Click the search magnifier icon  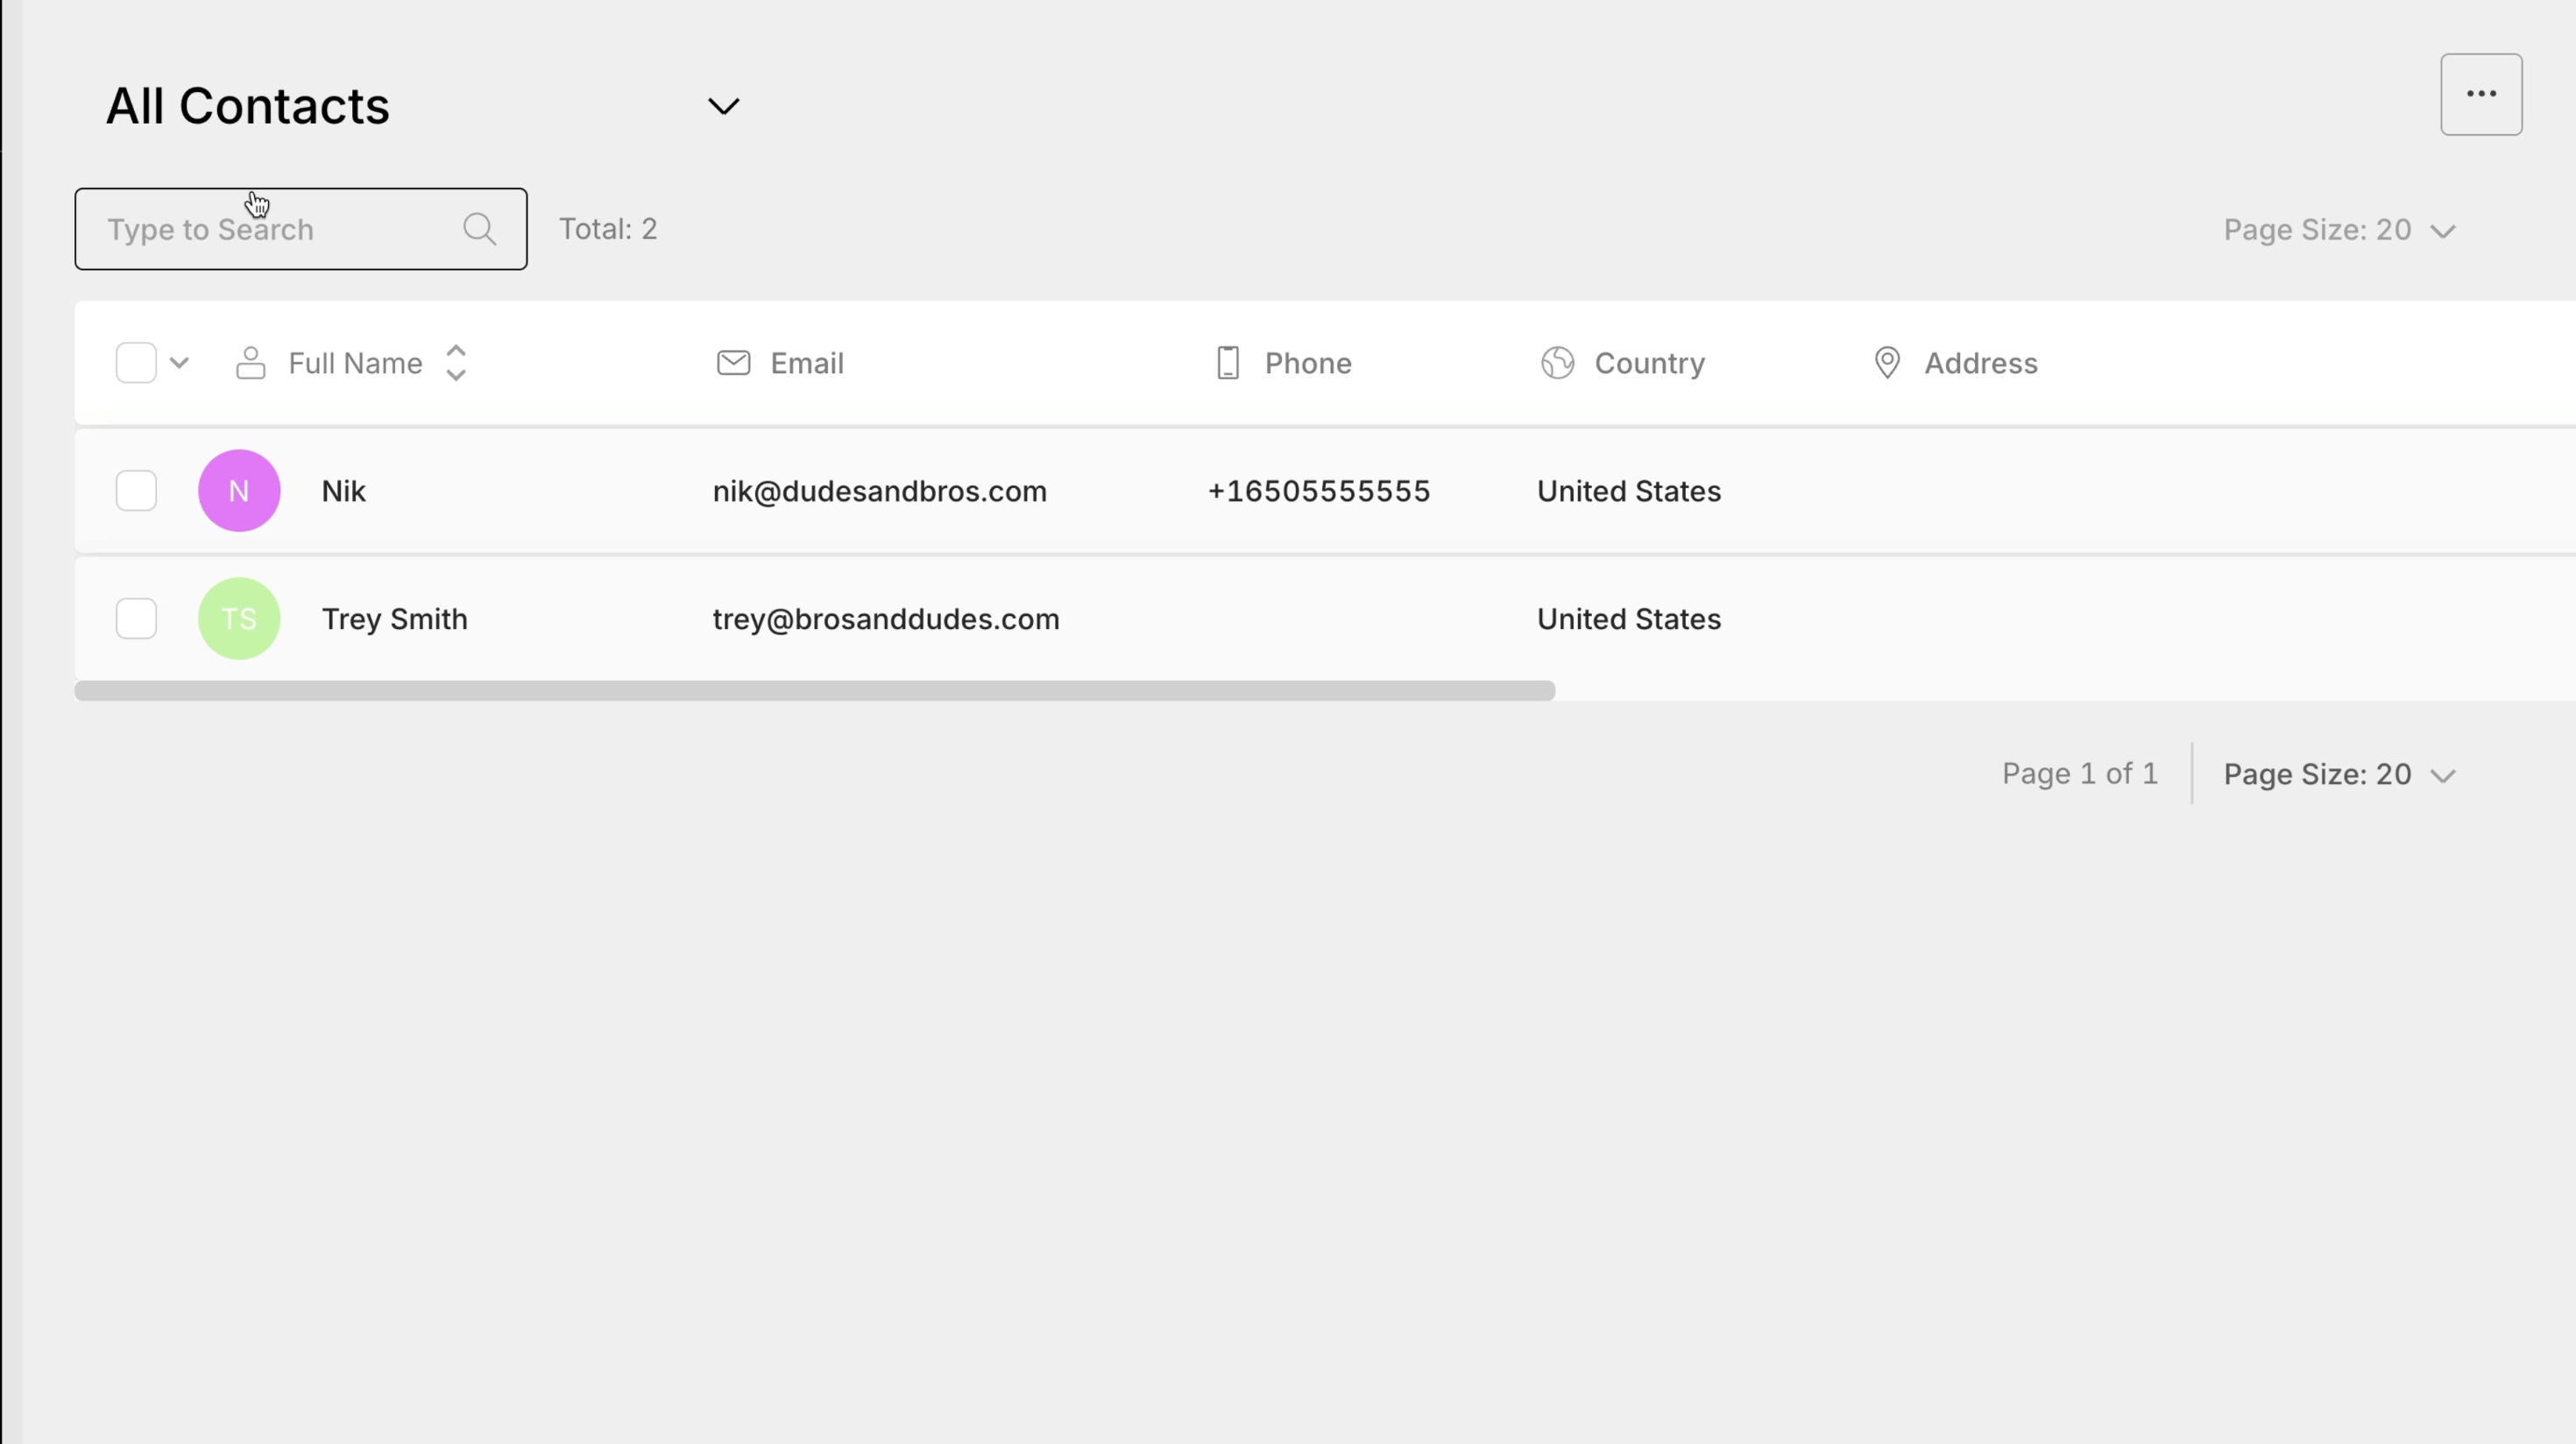(480, 229)
